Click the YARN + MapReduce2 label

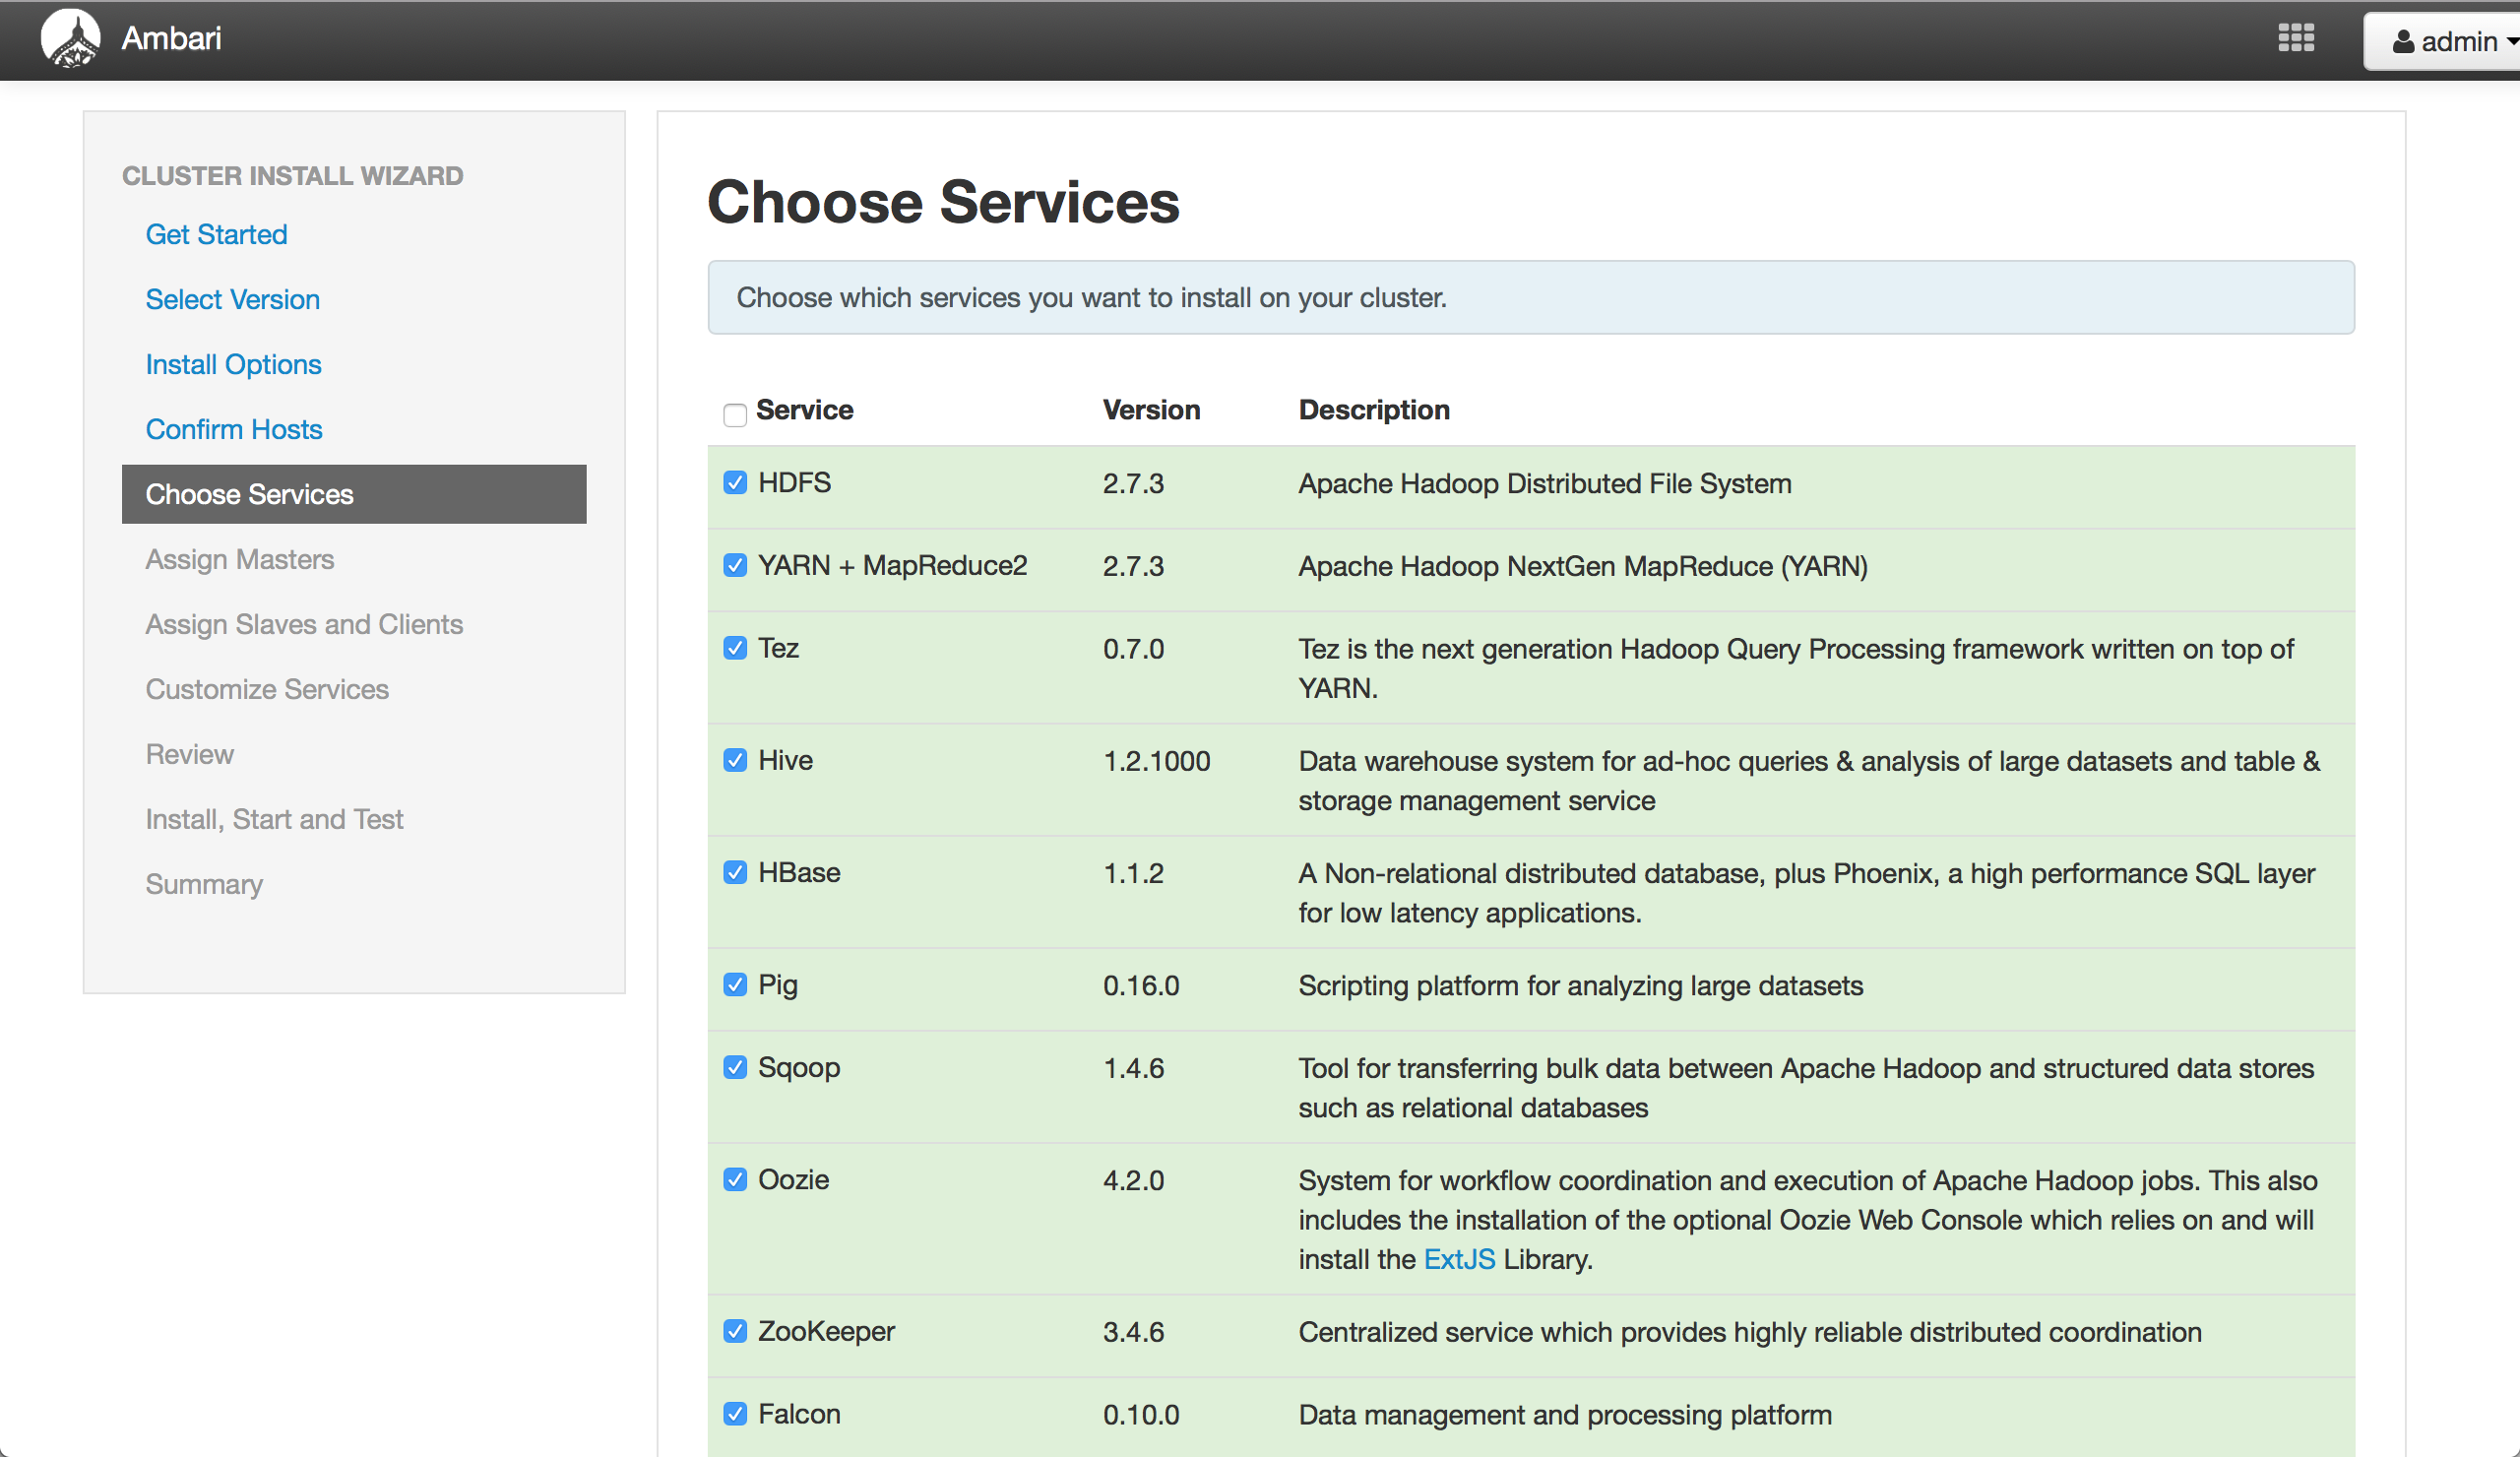coord(892,566)
